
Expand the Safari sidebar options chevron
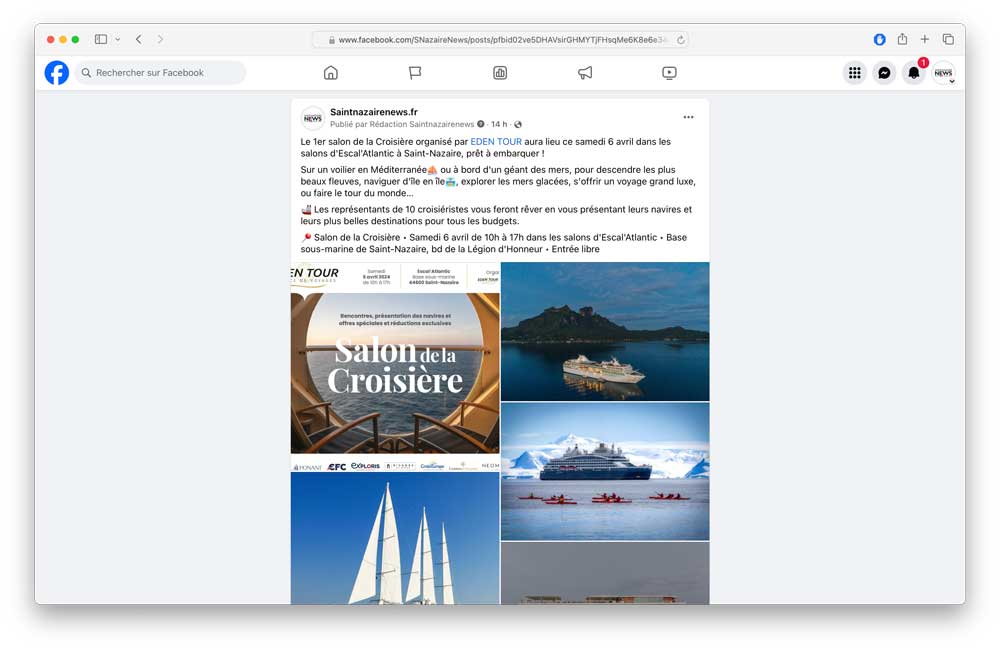(x=118, y=40)
